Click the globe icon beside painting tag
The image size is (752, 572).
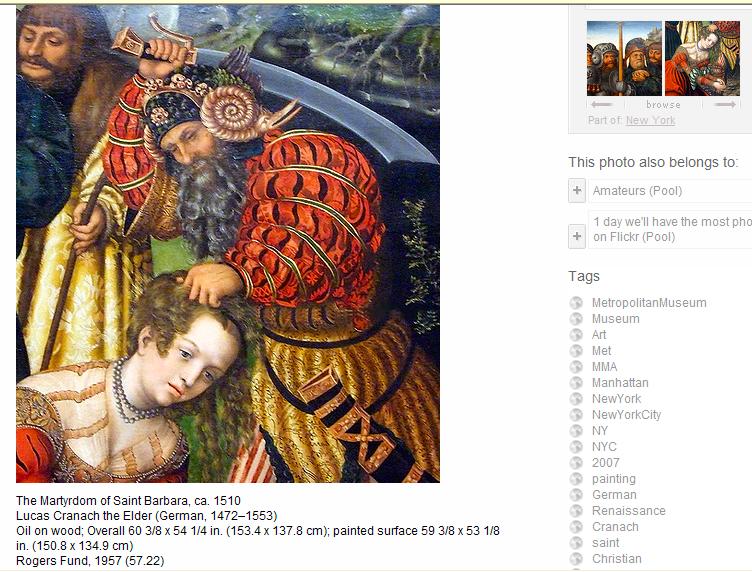click(x=576, y=479)
